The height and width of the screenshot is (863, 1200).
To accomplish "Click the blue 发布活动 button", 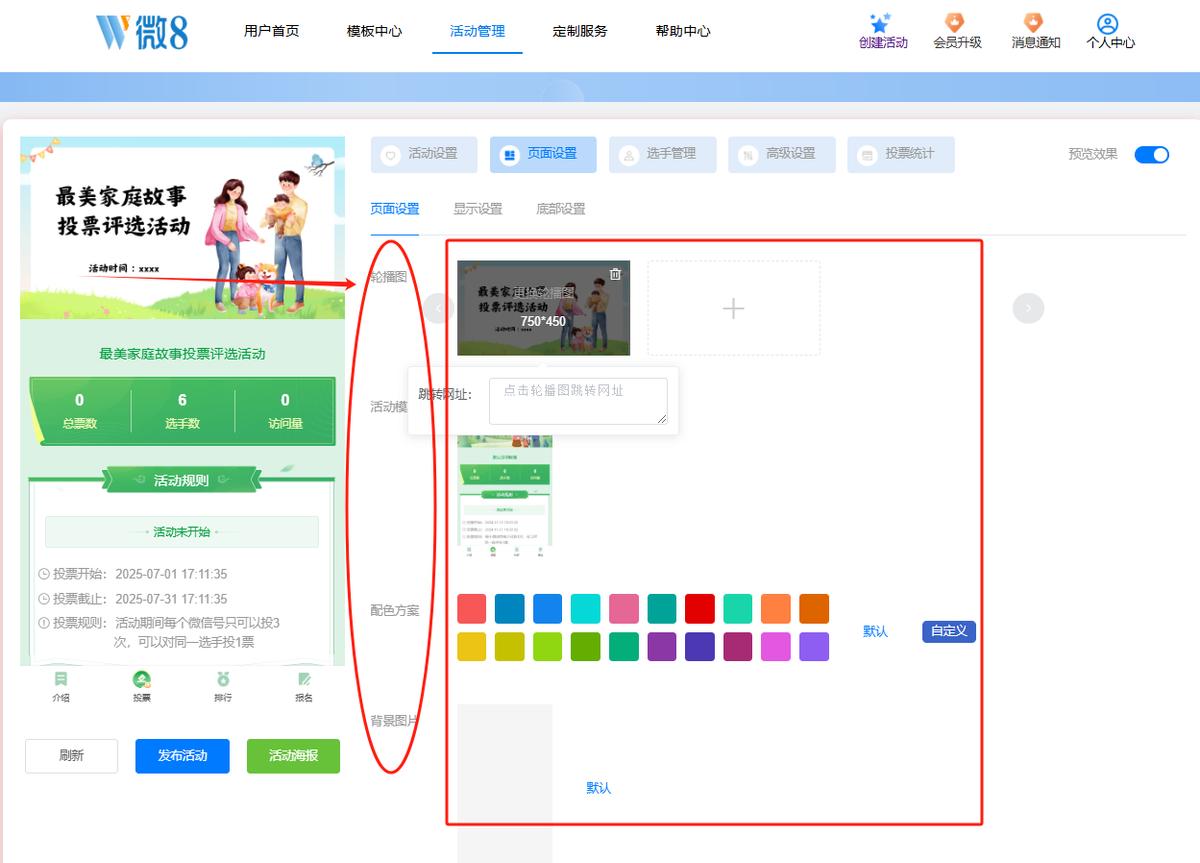I will 182,756.
